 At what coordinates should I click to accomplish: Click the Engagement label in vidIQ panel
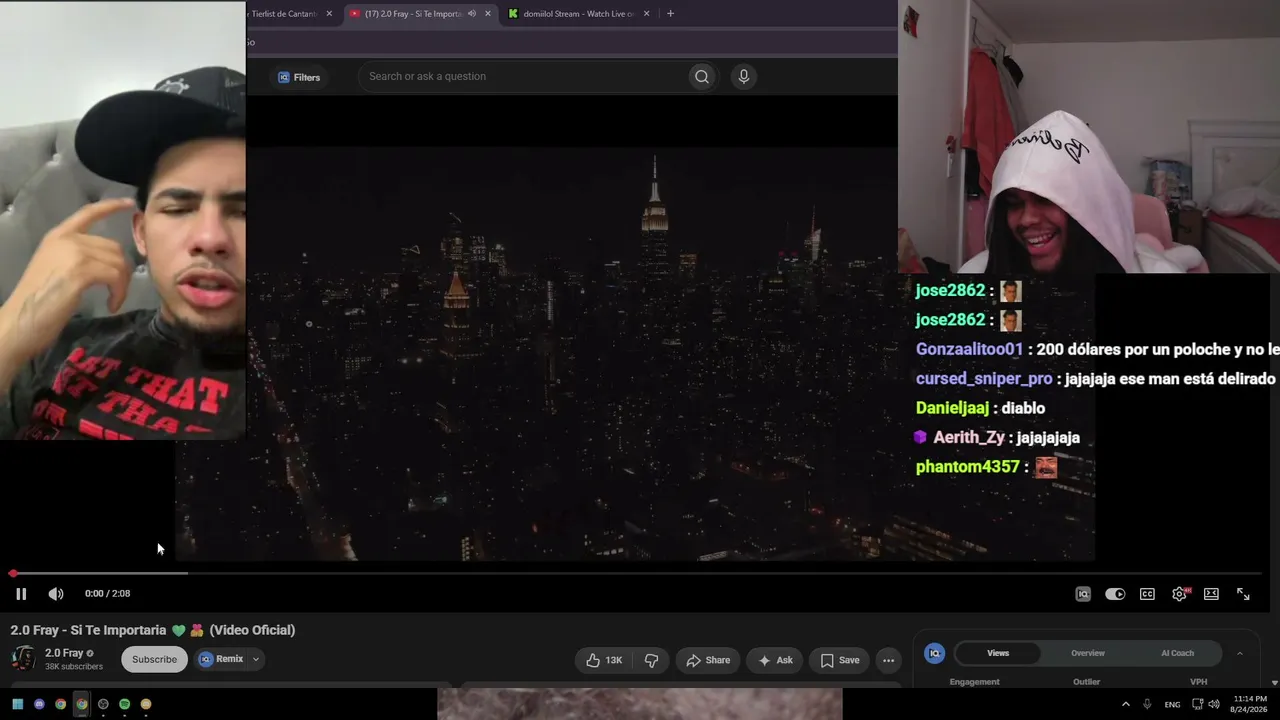974,682
